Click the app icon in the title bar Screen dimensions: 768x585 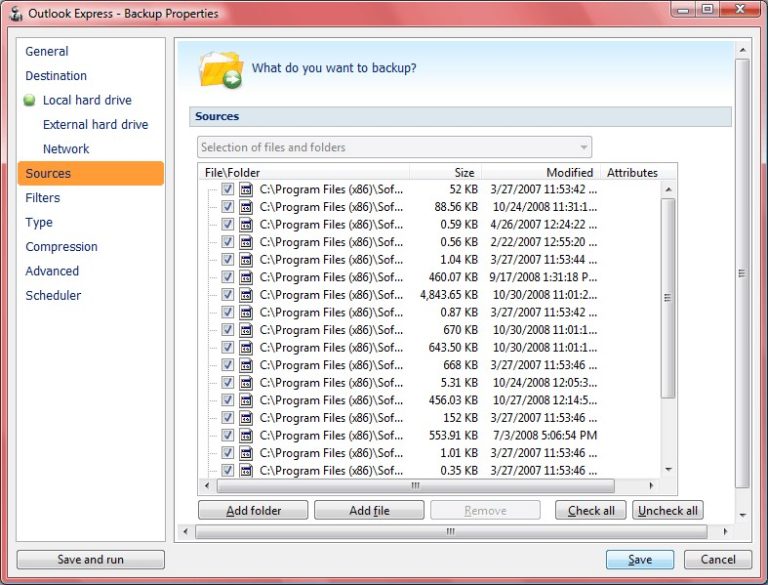16,14
